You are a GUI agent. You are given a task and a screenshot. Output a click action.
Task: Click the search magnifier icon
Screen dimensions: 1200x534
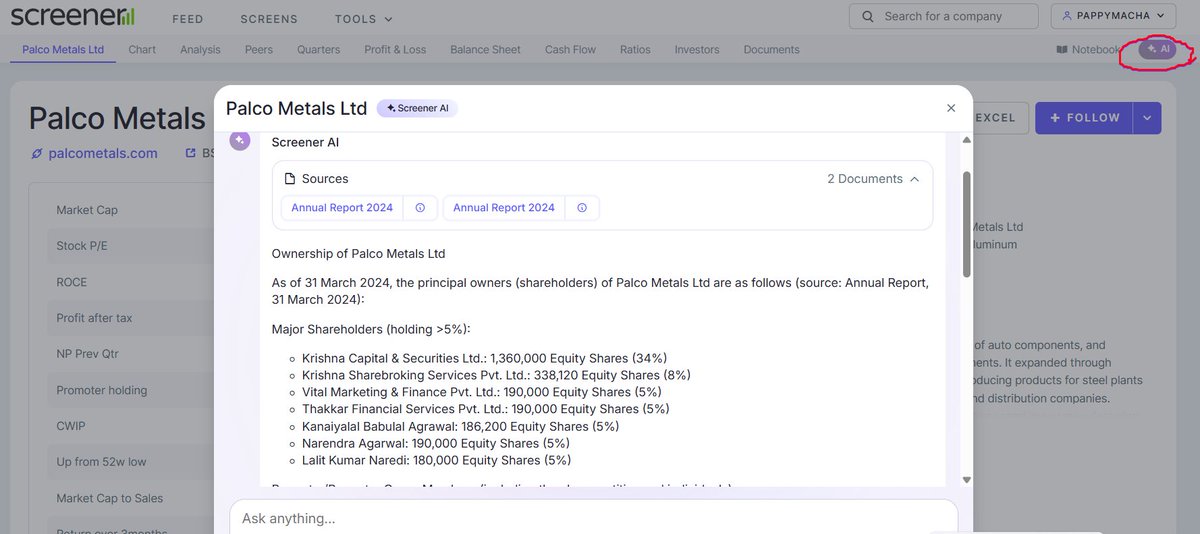tap(868, 16)
